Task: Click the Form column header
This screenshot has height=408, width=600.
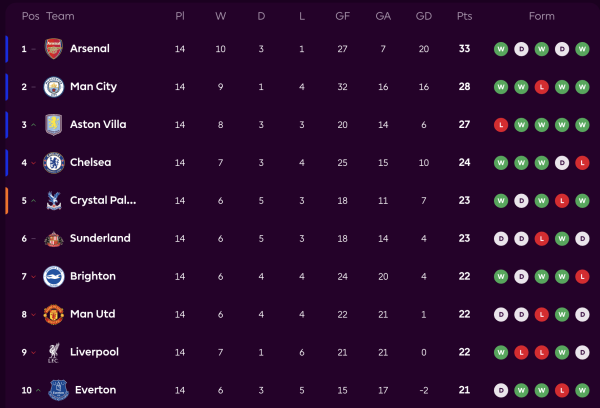Action: (x=541, y=16)
